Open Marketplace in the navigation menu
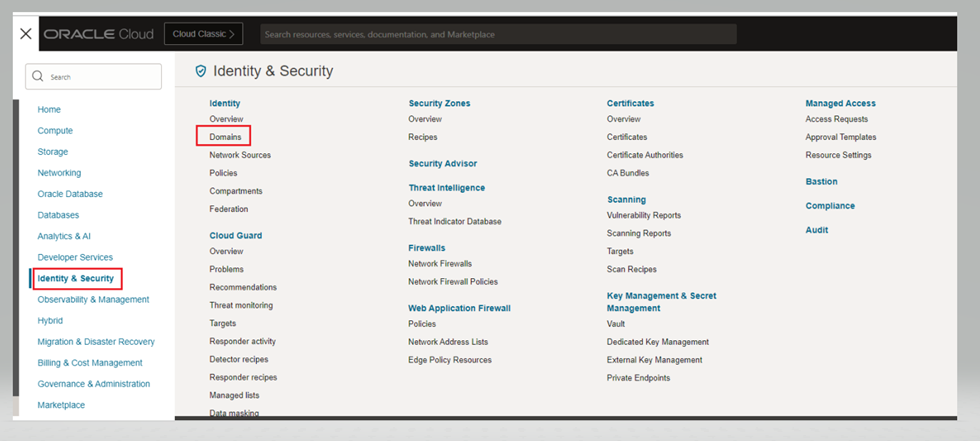Image resolution: width=980 pixels, height=441 pixels. coord(61,405)
